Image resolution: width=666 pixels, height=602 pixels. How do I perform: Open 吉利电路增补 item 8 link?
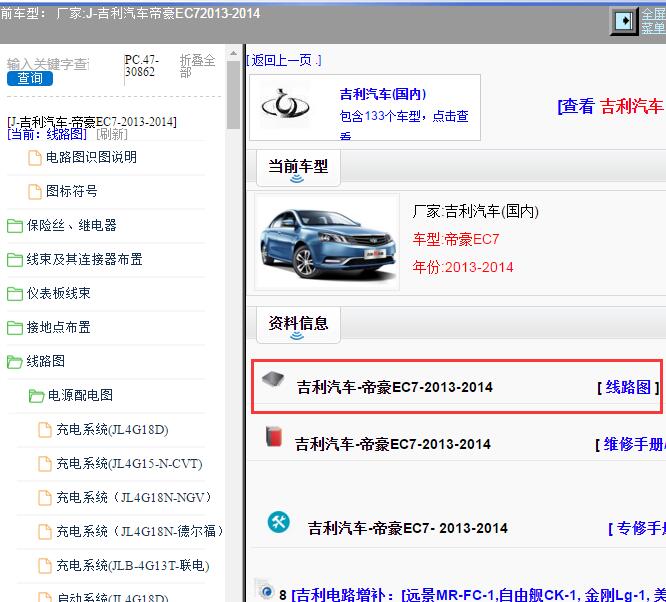[478, 594]
